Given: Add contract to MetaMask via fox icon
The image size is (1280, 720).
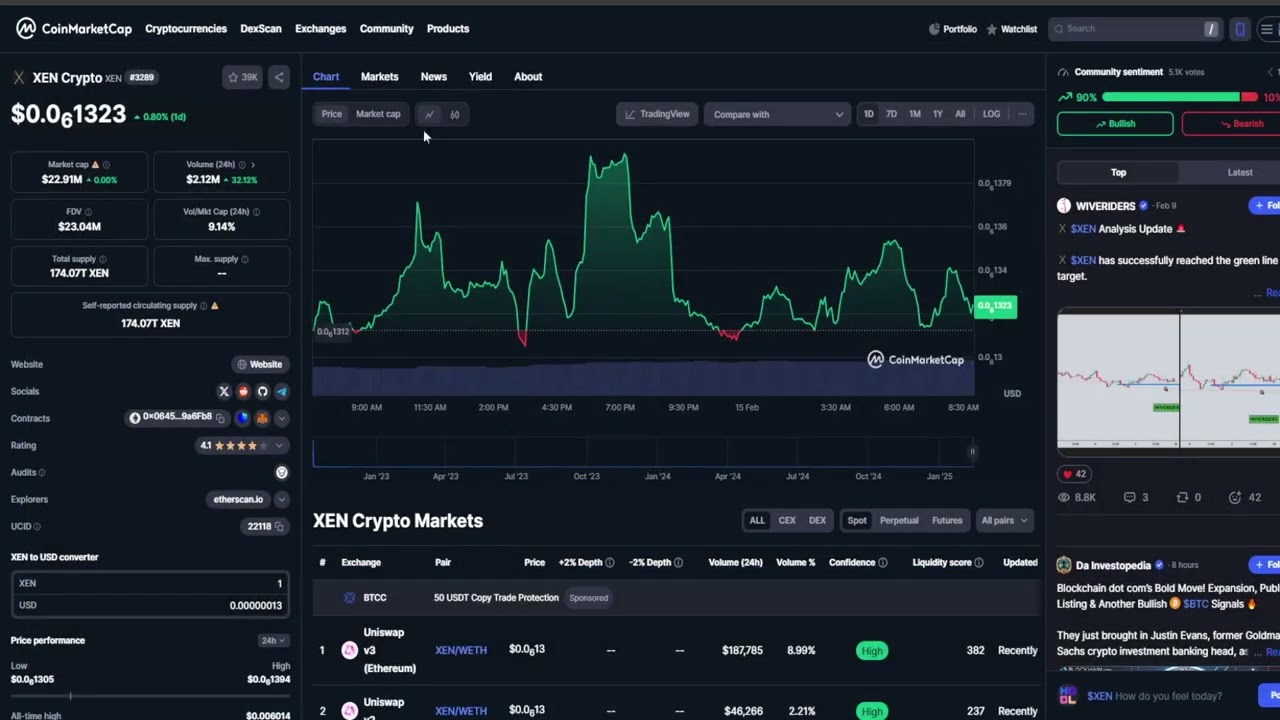Looking at the screenshot, I should pyautogui.click(x=262, y=418).
